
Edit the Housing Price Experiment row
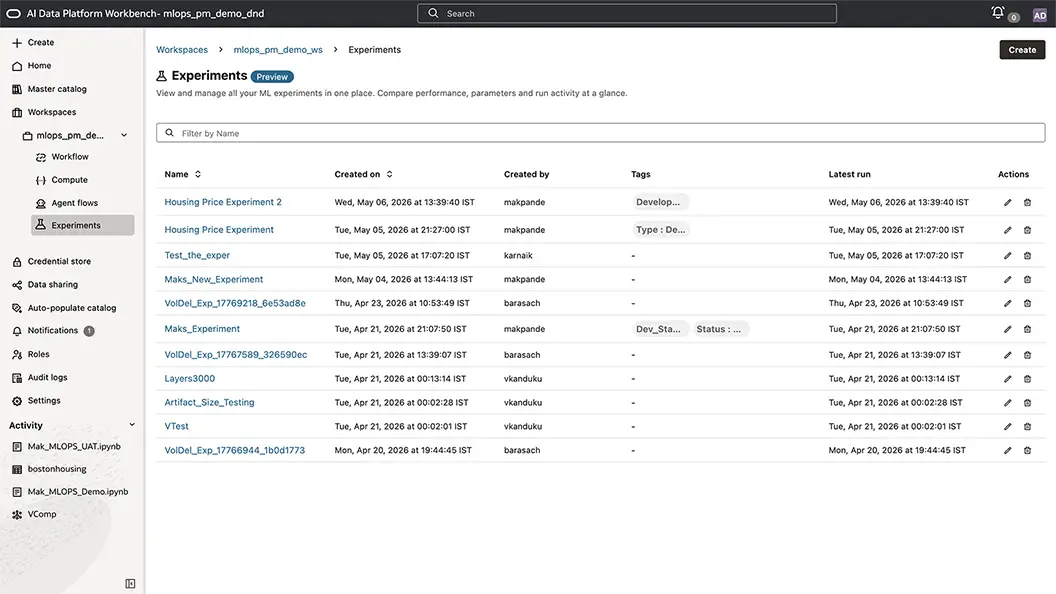click(x=1008, y=230)
